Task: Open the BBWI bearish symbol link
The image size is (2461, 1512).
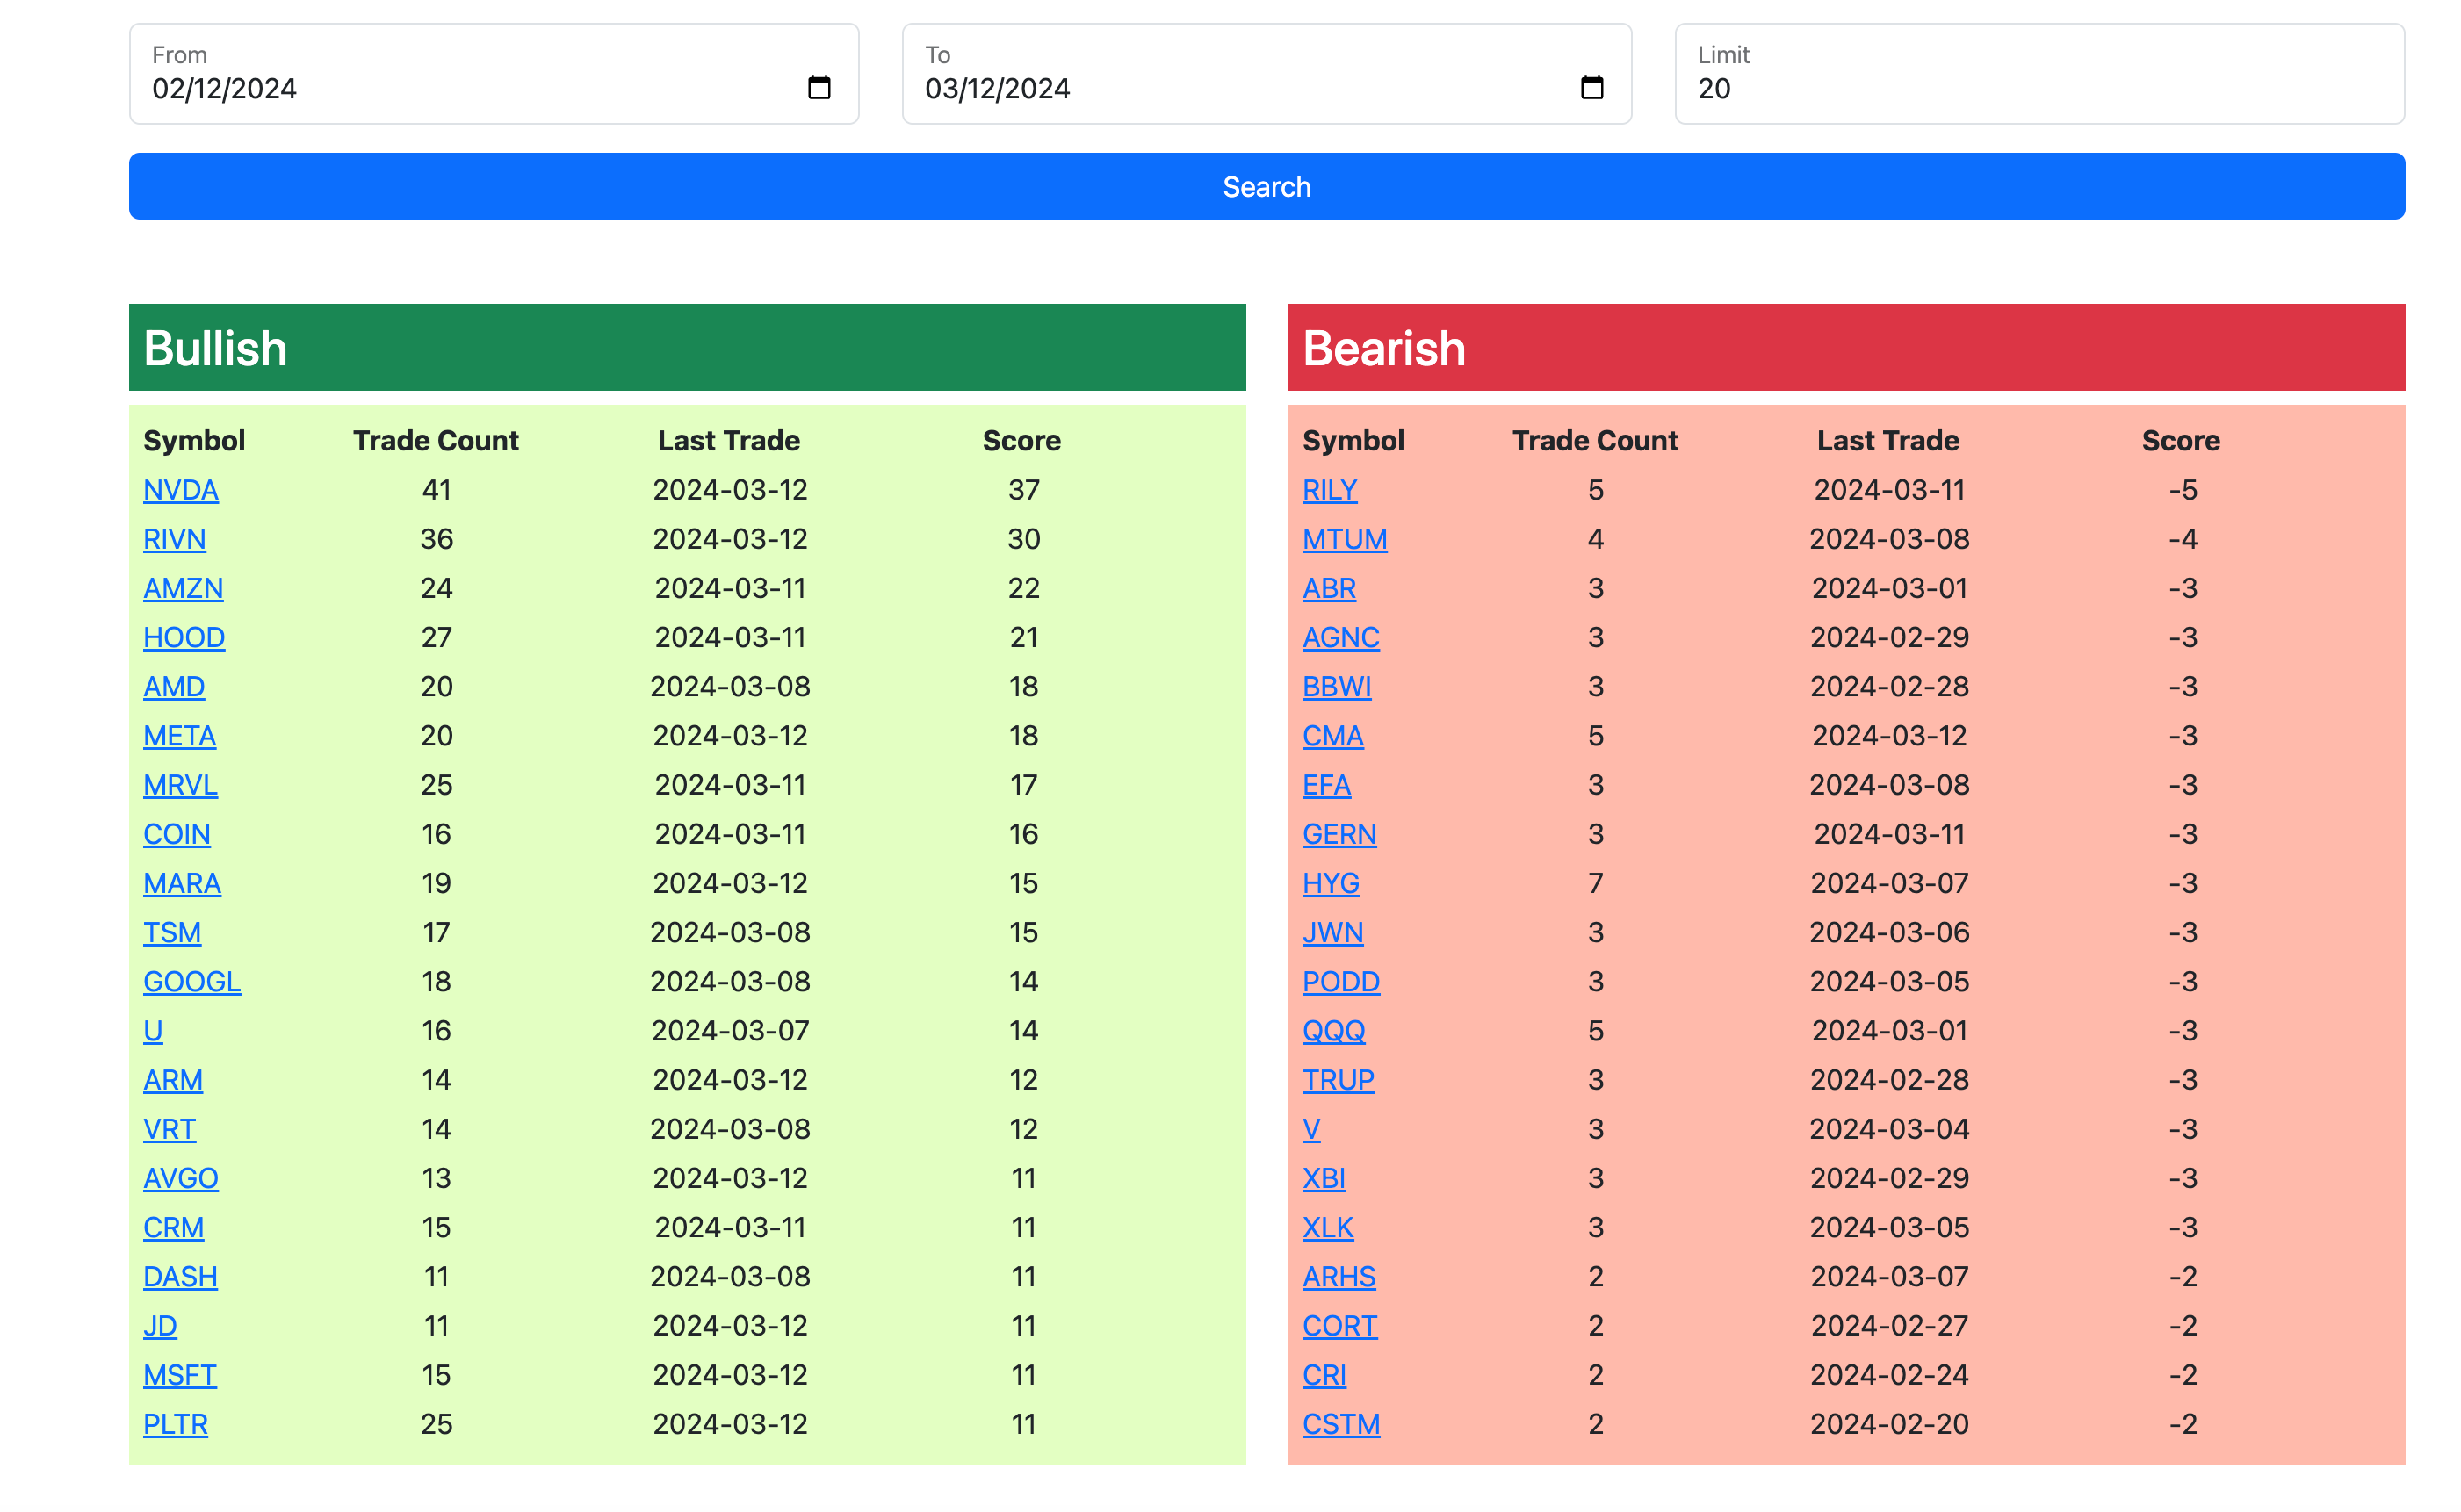Action: point(1337,686)
